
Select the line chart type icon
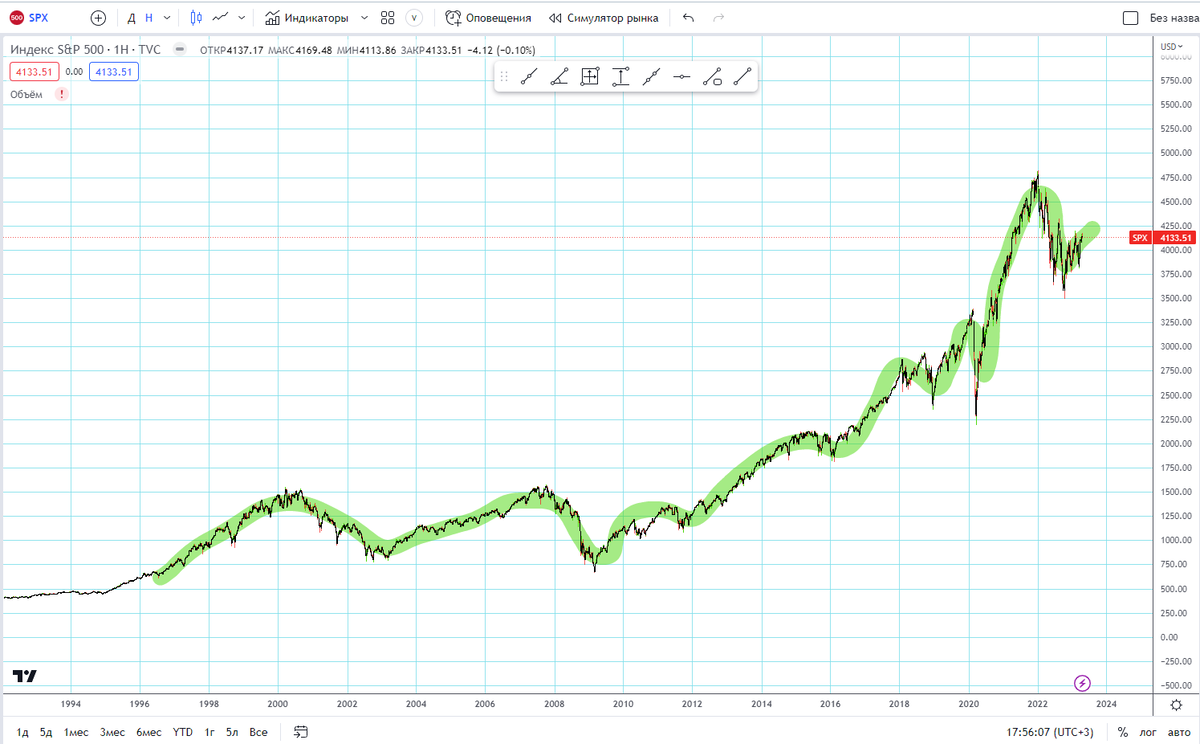point(220,17)
